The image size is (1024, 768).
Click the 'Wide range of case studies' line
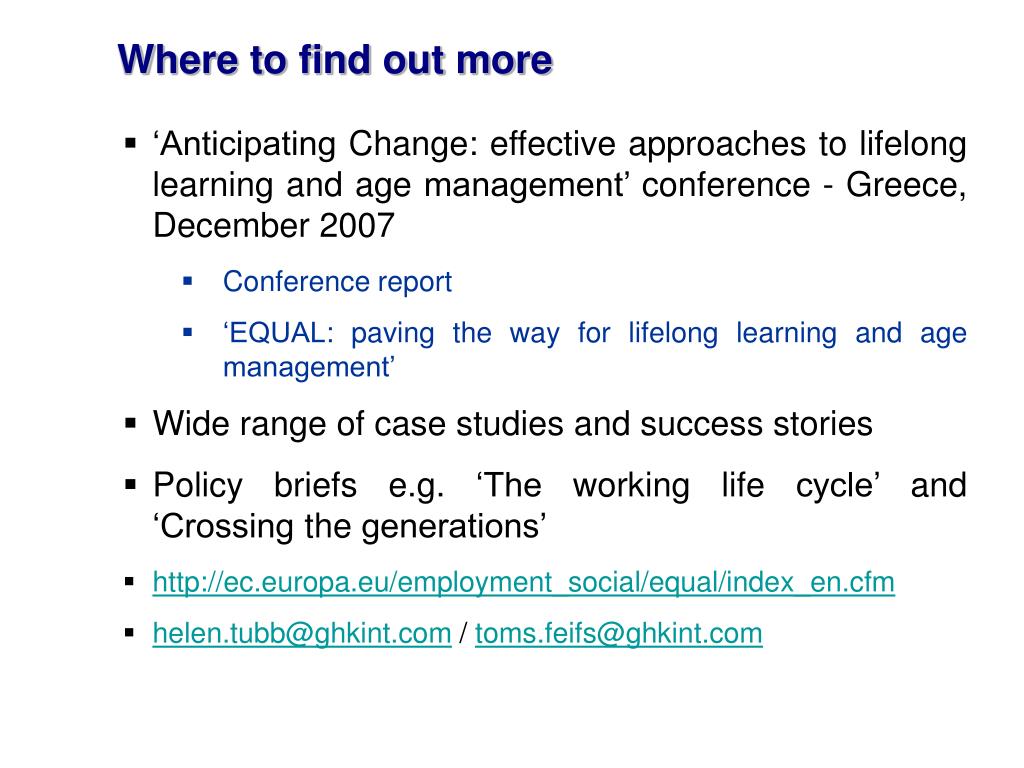pyautogui.click(x=513, y=424)
